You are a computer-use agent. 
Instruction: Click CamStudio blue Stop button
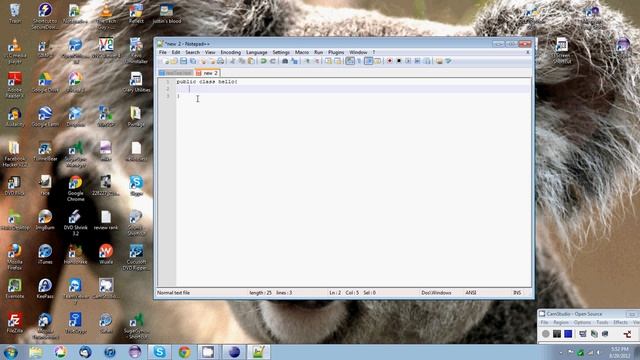coord(568,333)
